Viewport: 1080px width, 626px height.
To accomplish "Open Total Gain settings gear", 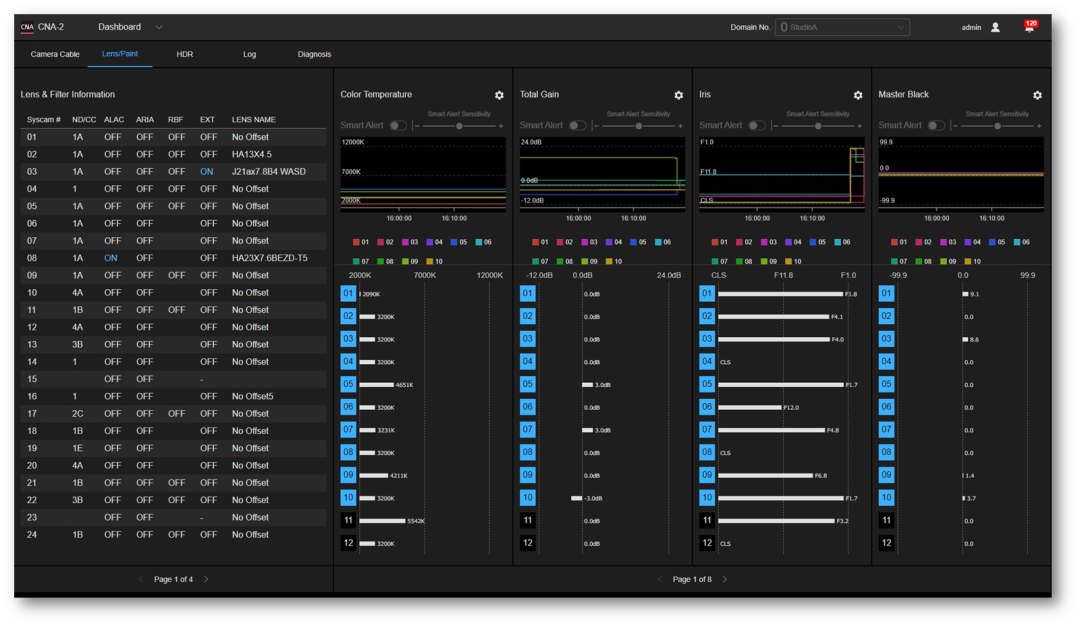I will tap(678, 95).
